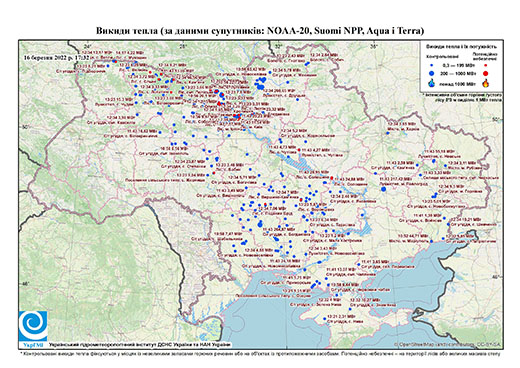The width and height of the screenshot is (520, 368).
Task: Click the large blue circle legend symbol
Action: [x=432, y=73]
